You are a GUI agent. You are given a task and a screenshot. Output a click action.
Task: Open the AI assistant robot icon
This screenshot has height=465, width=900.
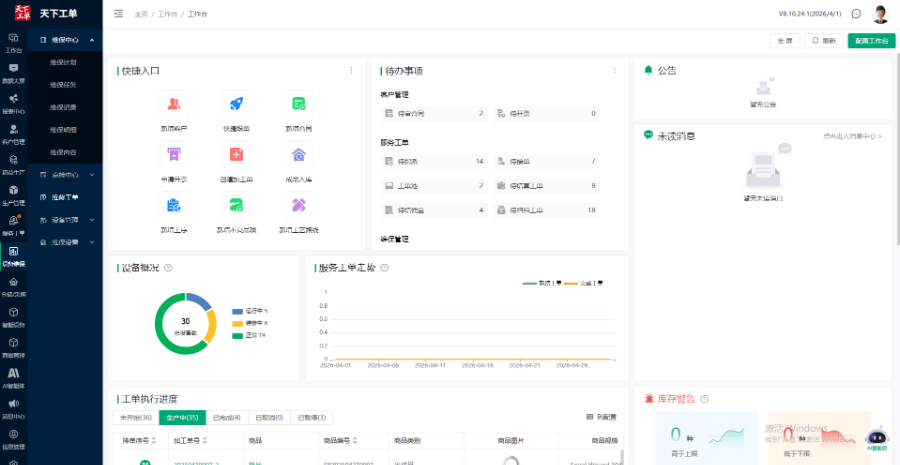tap(876, 438)
